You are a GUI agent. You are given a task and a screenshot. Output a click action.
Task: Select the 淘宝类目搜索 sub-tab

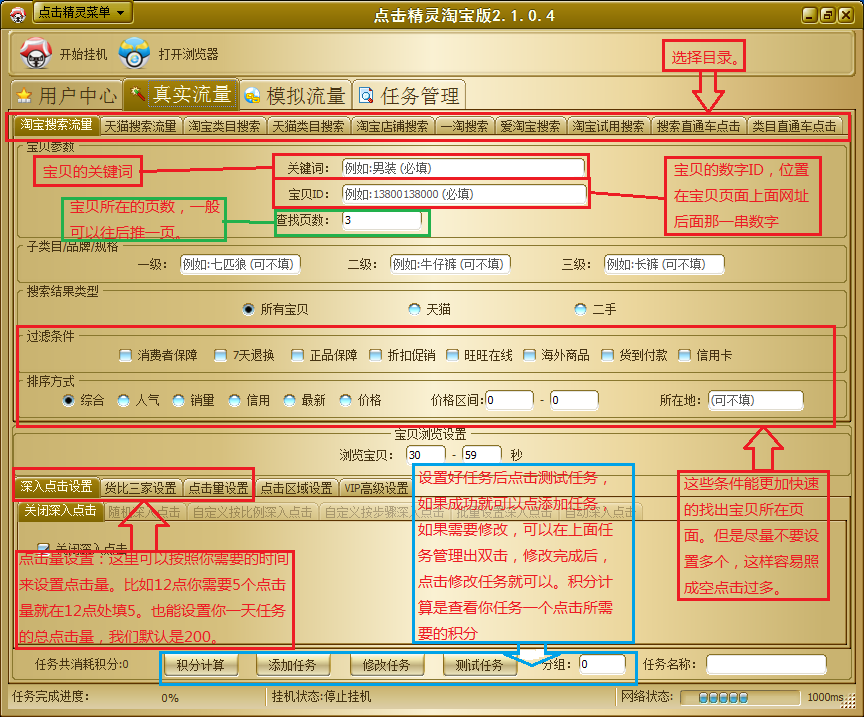224,126
